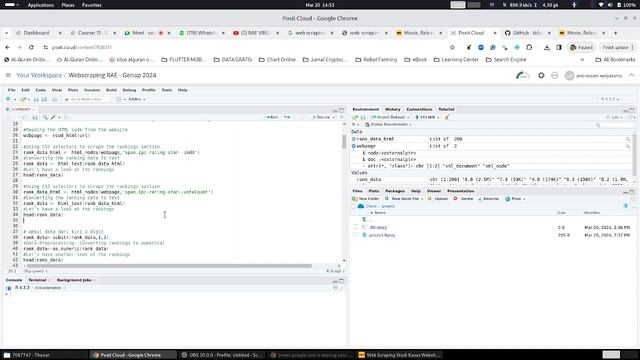Image resolution: width=640 pixels, height=360 pixels.
Task: Click the save all documents icon
Action: click(x=44, y=99)
